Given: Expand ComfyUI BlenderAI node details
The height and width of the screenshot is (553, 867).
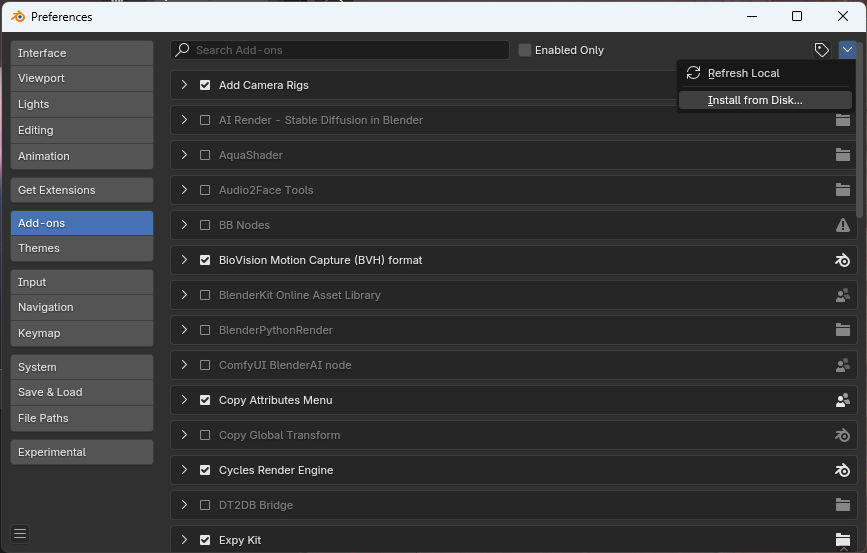Looking at the screenshot, I should click(x=184, y=364).
